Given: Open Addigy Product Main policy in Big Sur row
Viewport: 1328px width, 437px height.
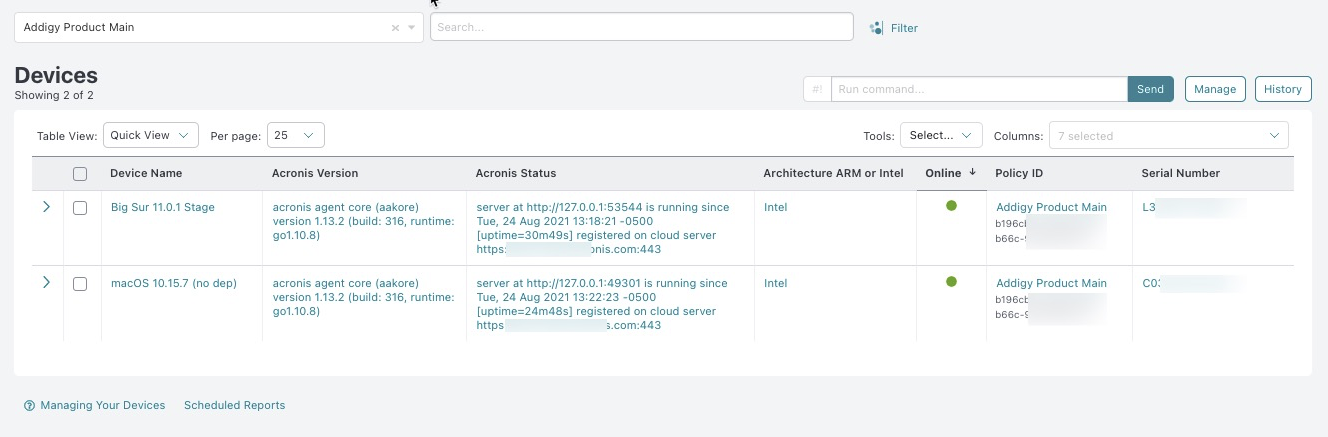Looking at the screenshot, I should coord(1051,207).
